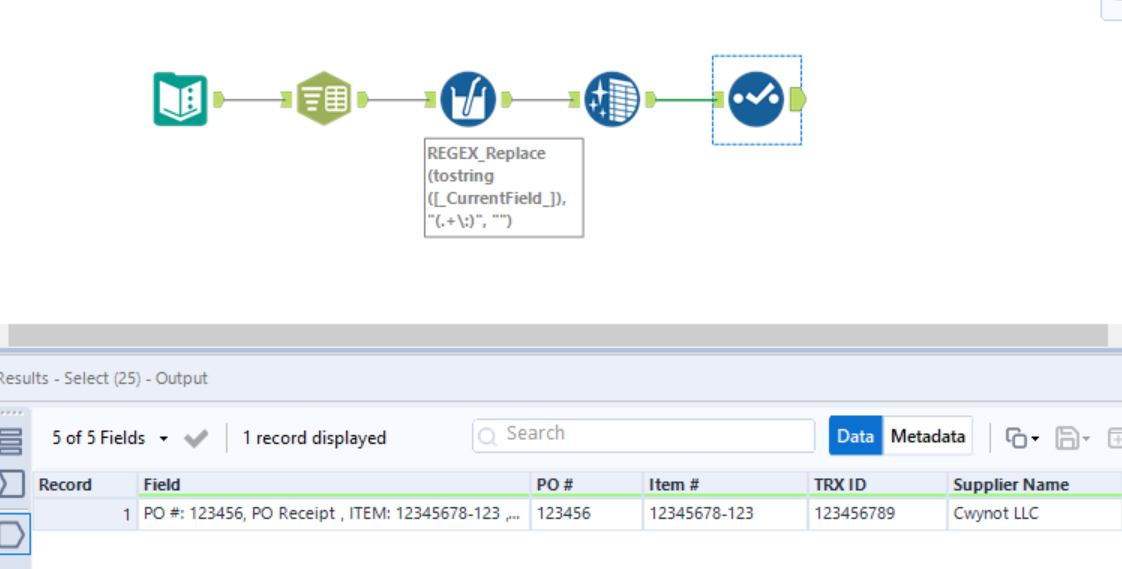The width and height of the screenshot is (1122, 569).
Task: Show the input anchor results view
Action: coord(11,486)
